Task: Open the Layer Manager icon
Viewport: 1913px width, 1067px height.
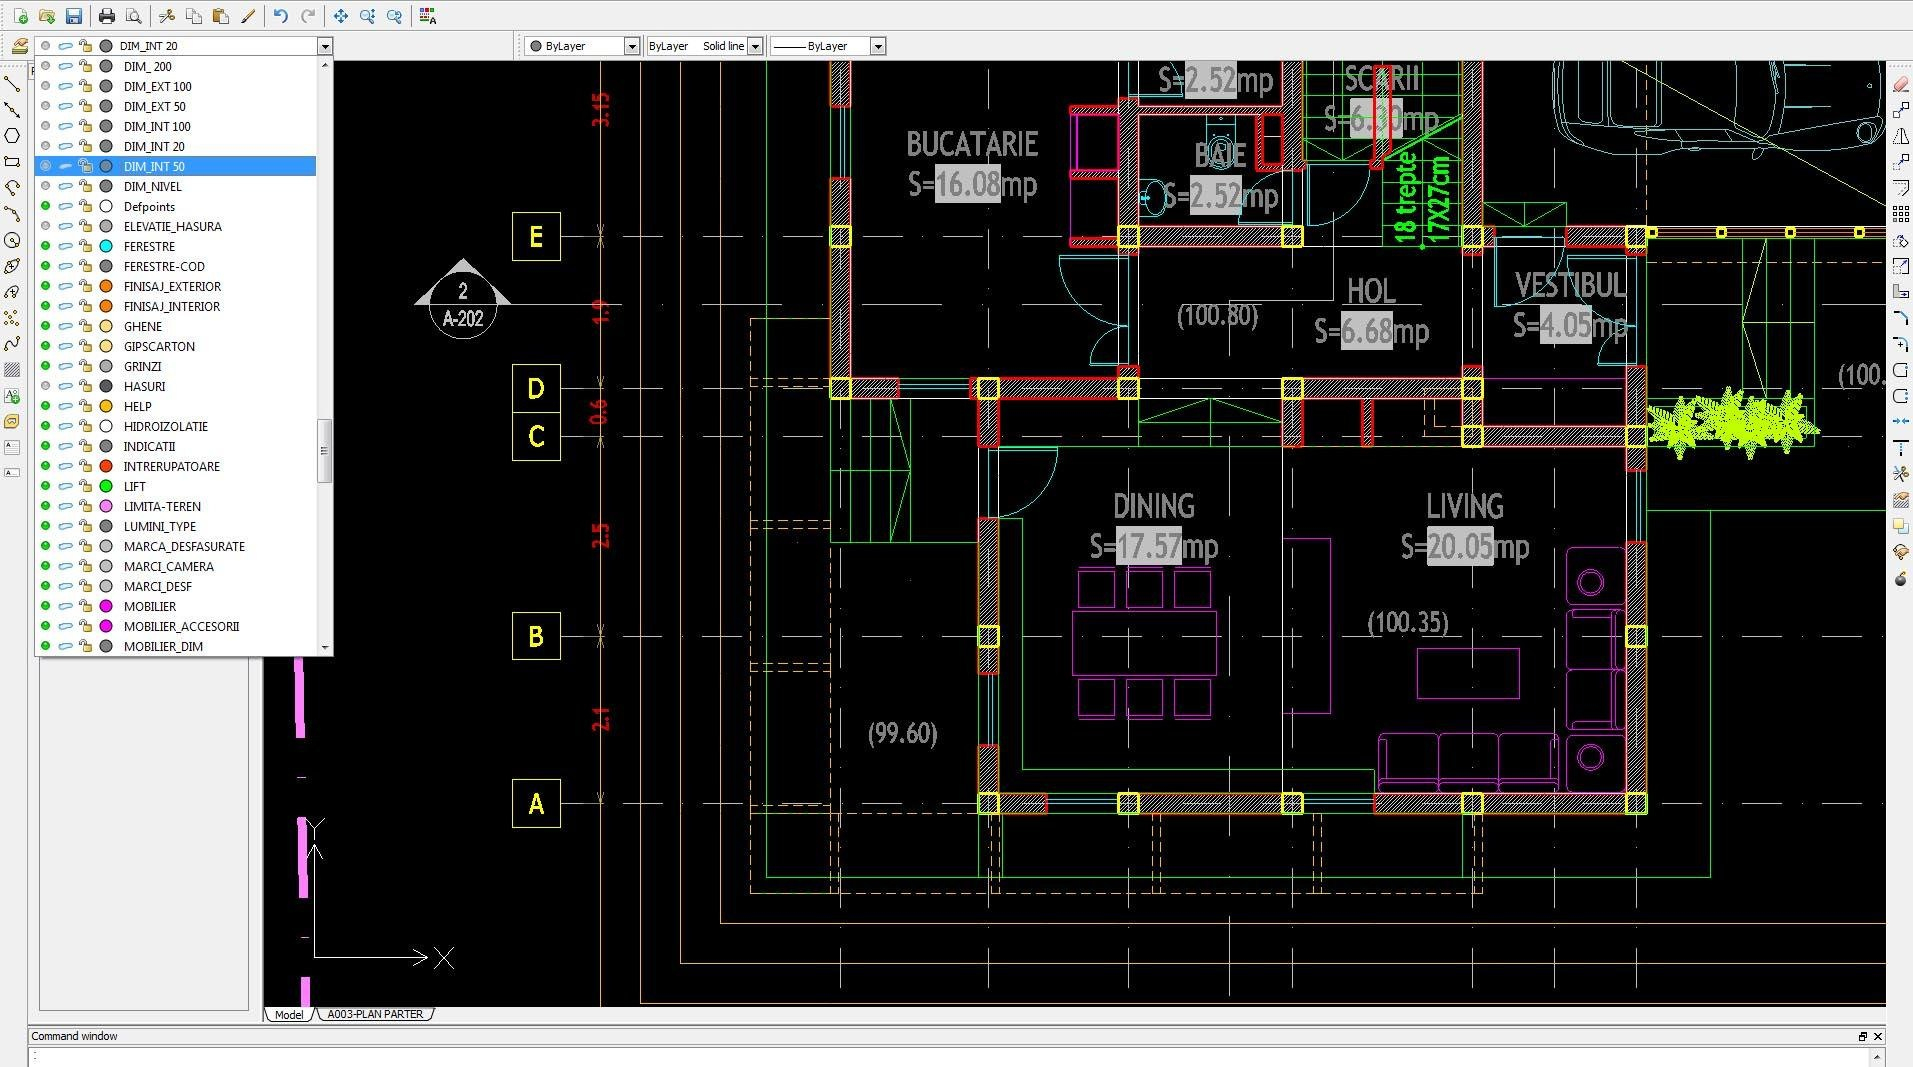Action: click(x=19, y=46)
